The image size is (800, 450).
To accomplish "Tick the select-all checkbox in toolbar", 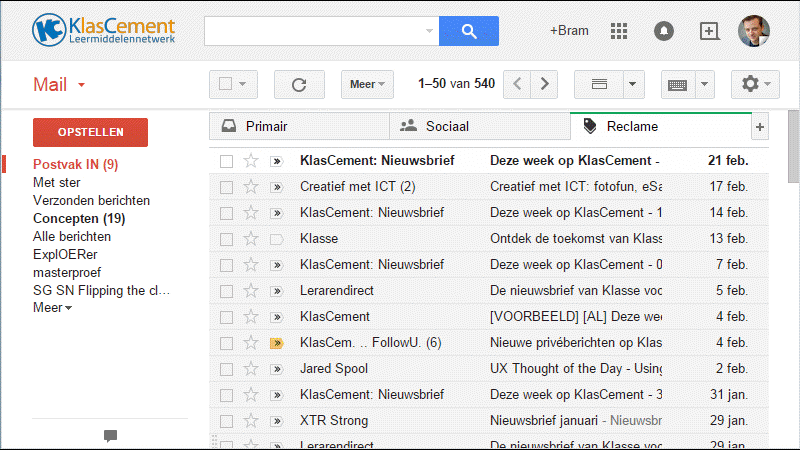I will click(226, 84).
